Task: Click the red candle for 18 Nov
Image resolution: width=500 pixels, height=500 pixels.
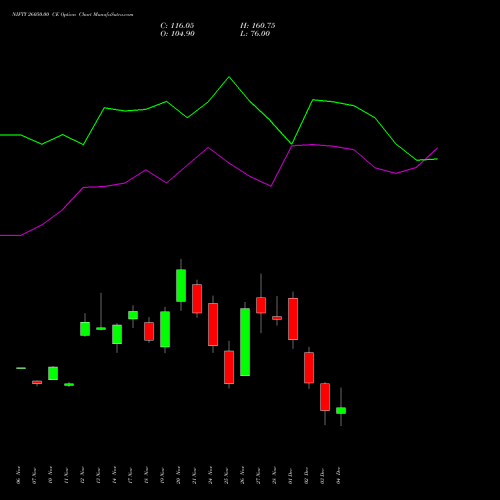Action: (149, 331)
